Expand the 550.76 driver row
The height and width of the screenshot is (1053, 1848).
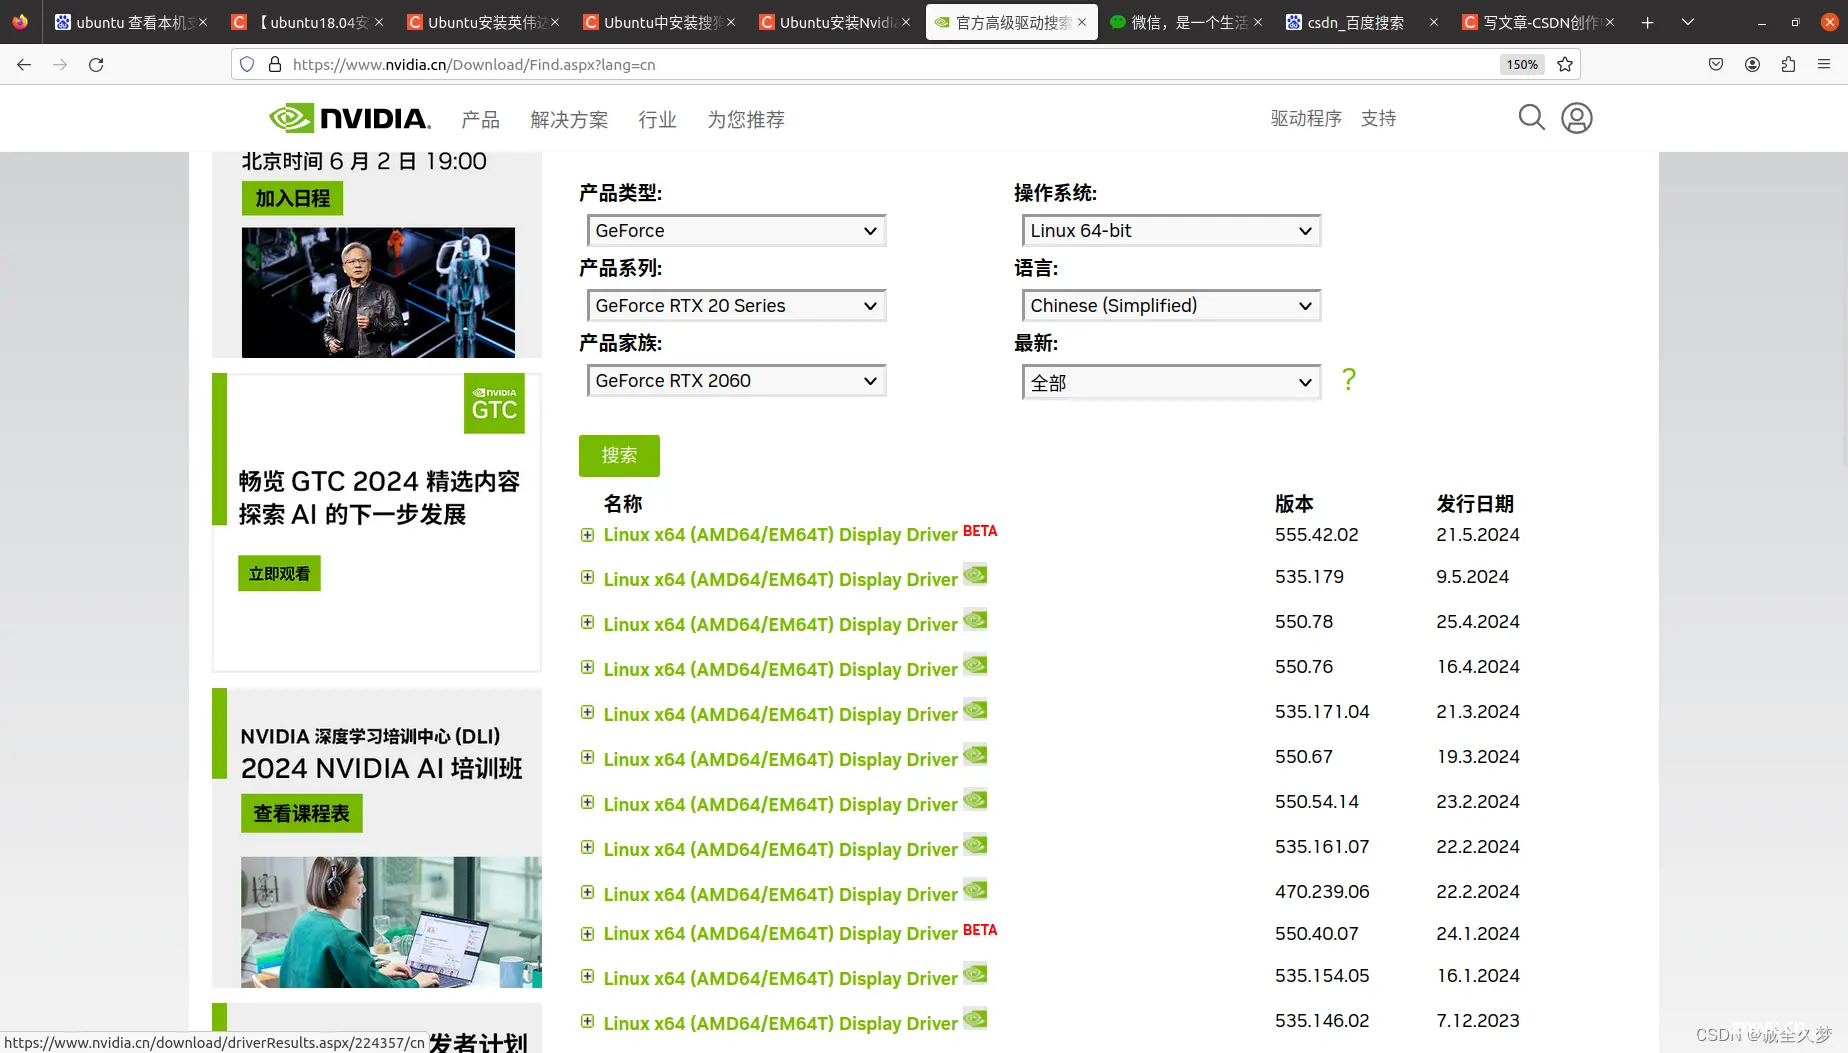[588, 667]
